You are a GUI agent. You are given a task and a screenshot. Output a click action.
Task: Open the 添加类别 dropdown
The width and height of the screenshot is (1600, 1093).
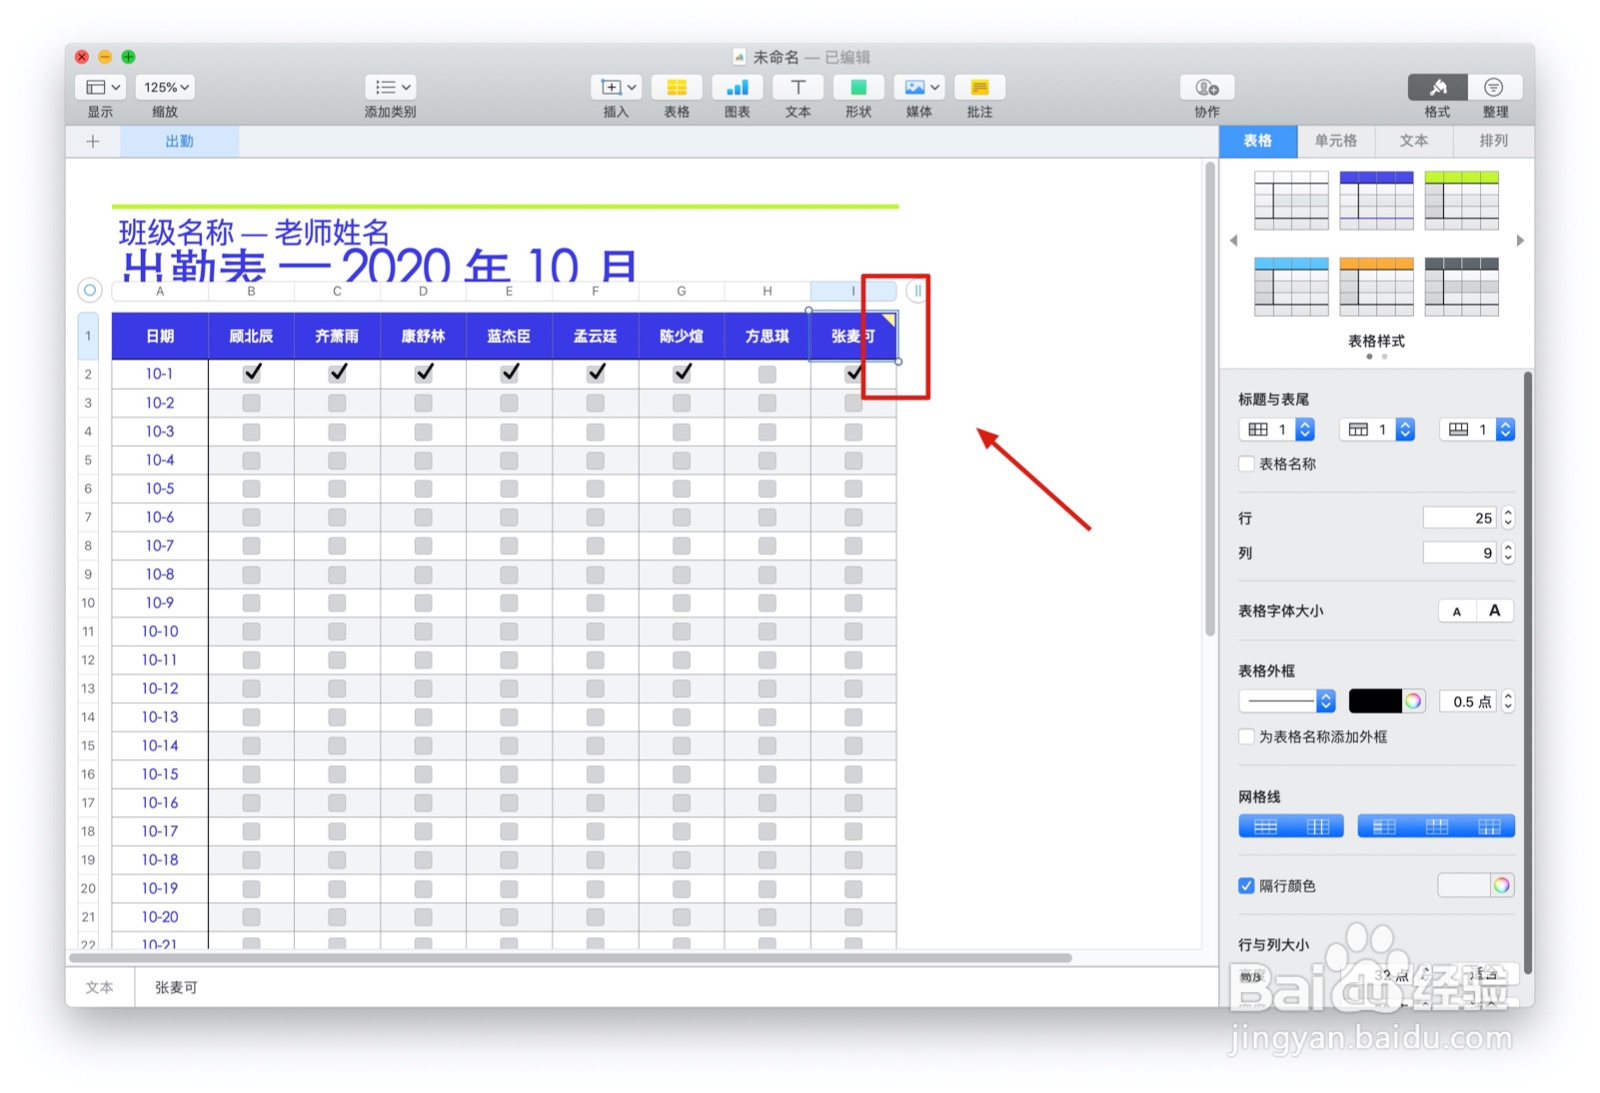[x=390, y=87]
